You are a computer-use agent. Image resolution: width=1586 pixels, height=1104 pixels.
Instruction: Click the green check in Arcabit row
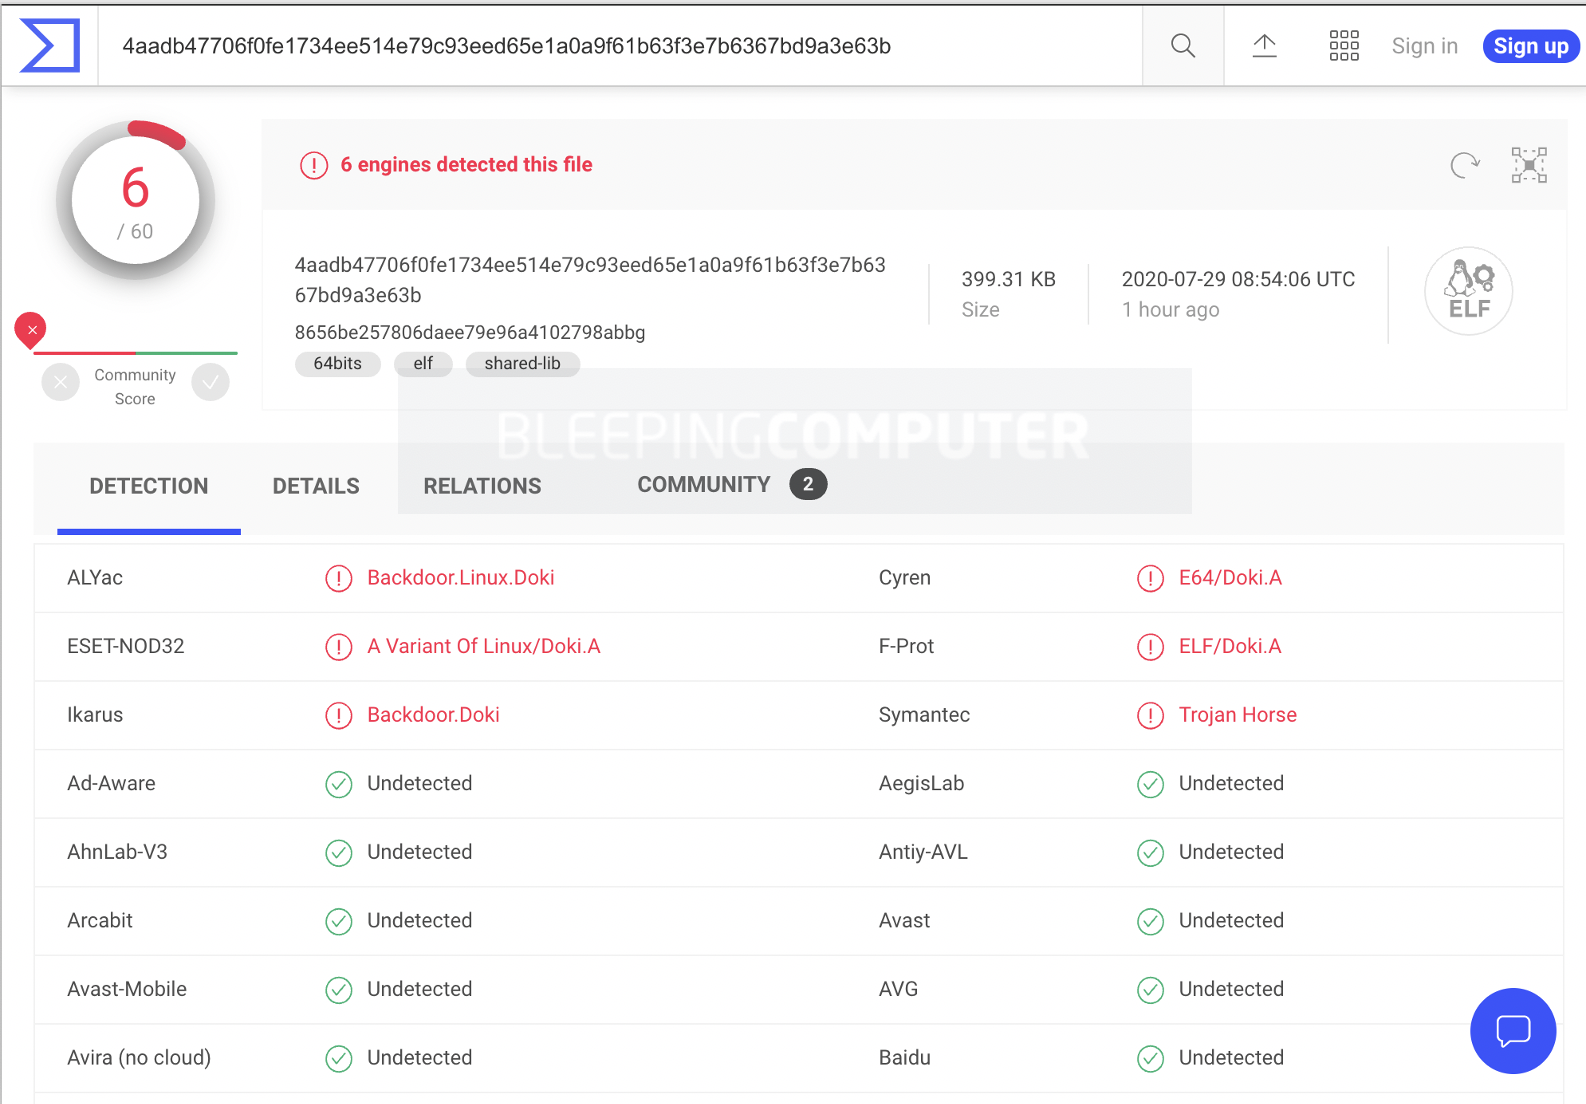click(339, 921)
